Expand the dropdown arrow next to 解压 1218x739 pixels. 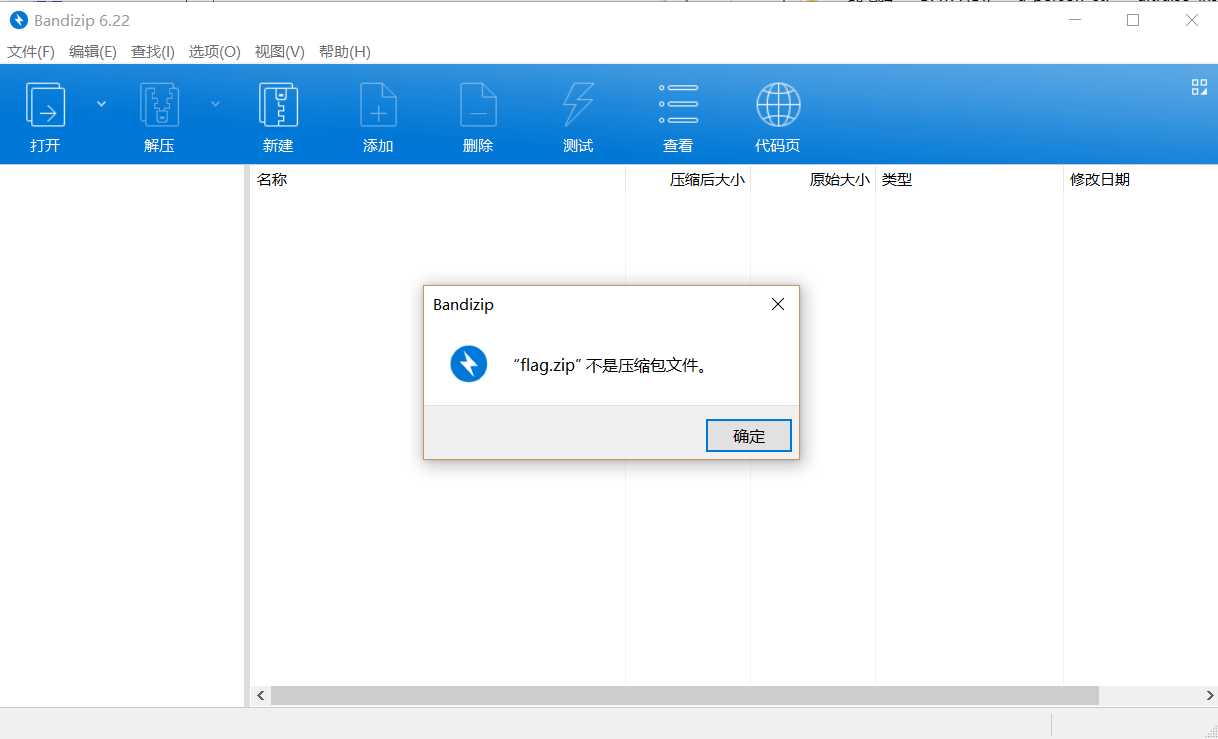pos(215,103)
